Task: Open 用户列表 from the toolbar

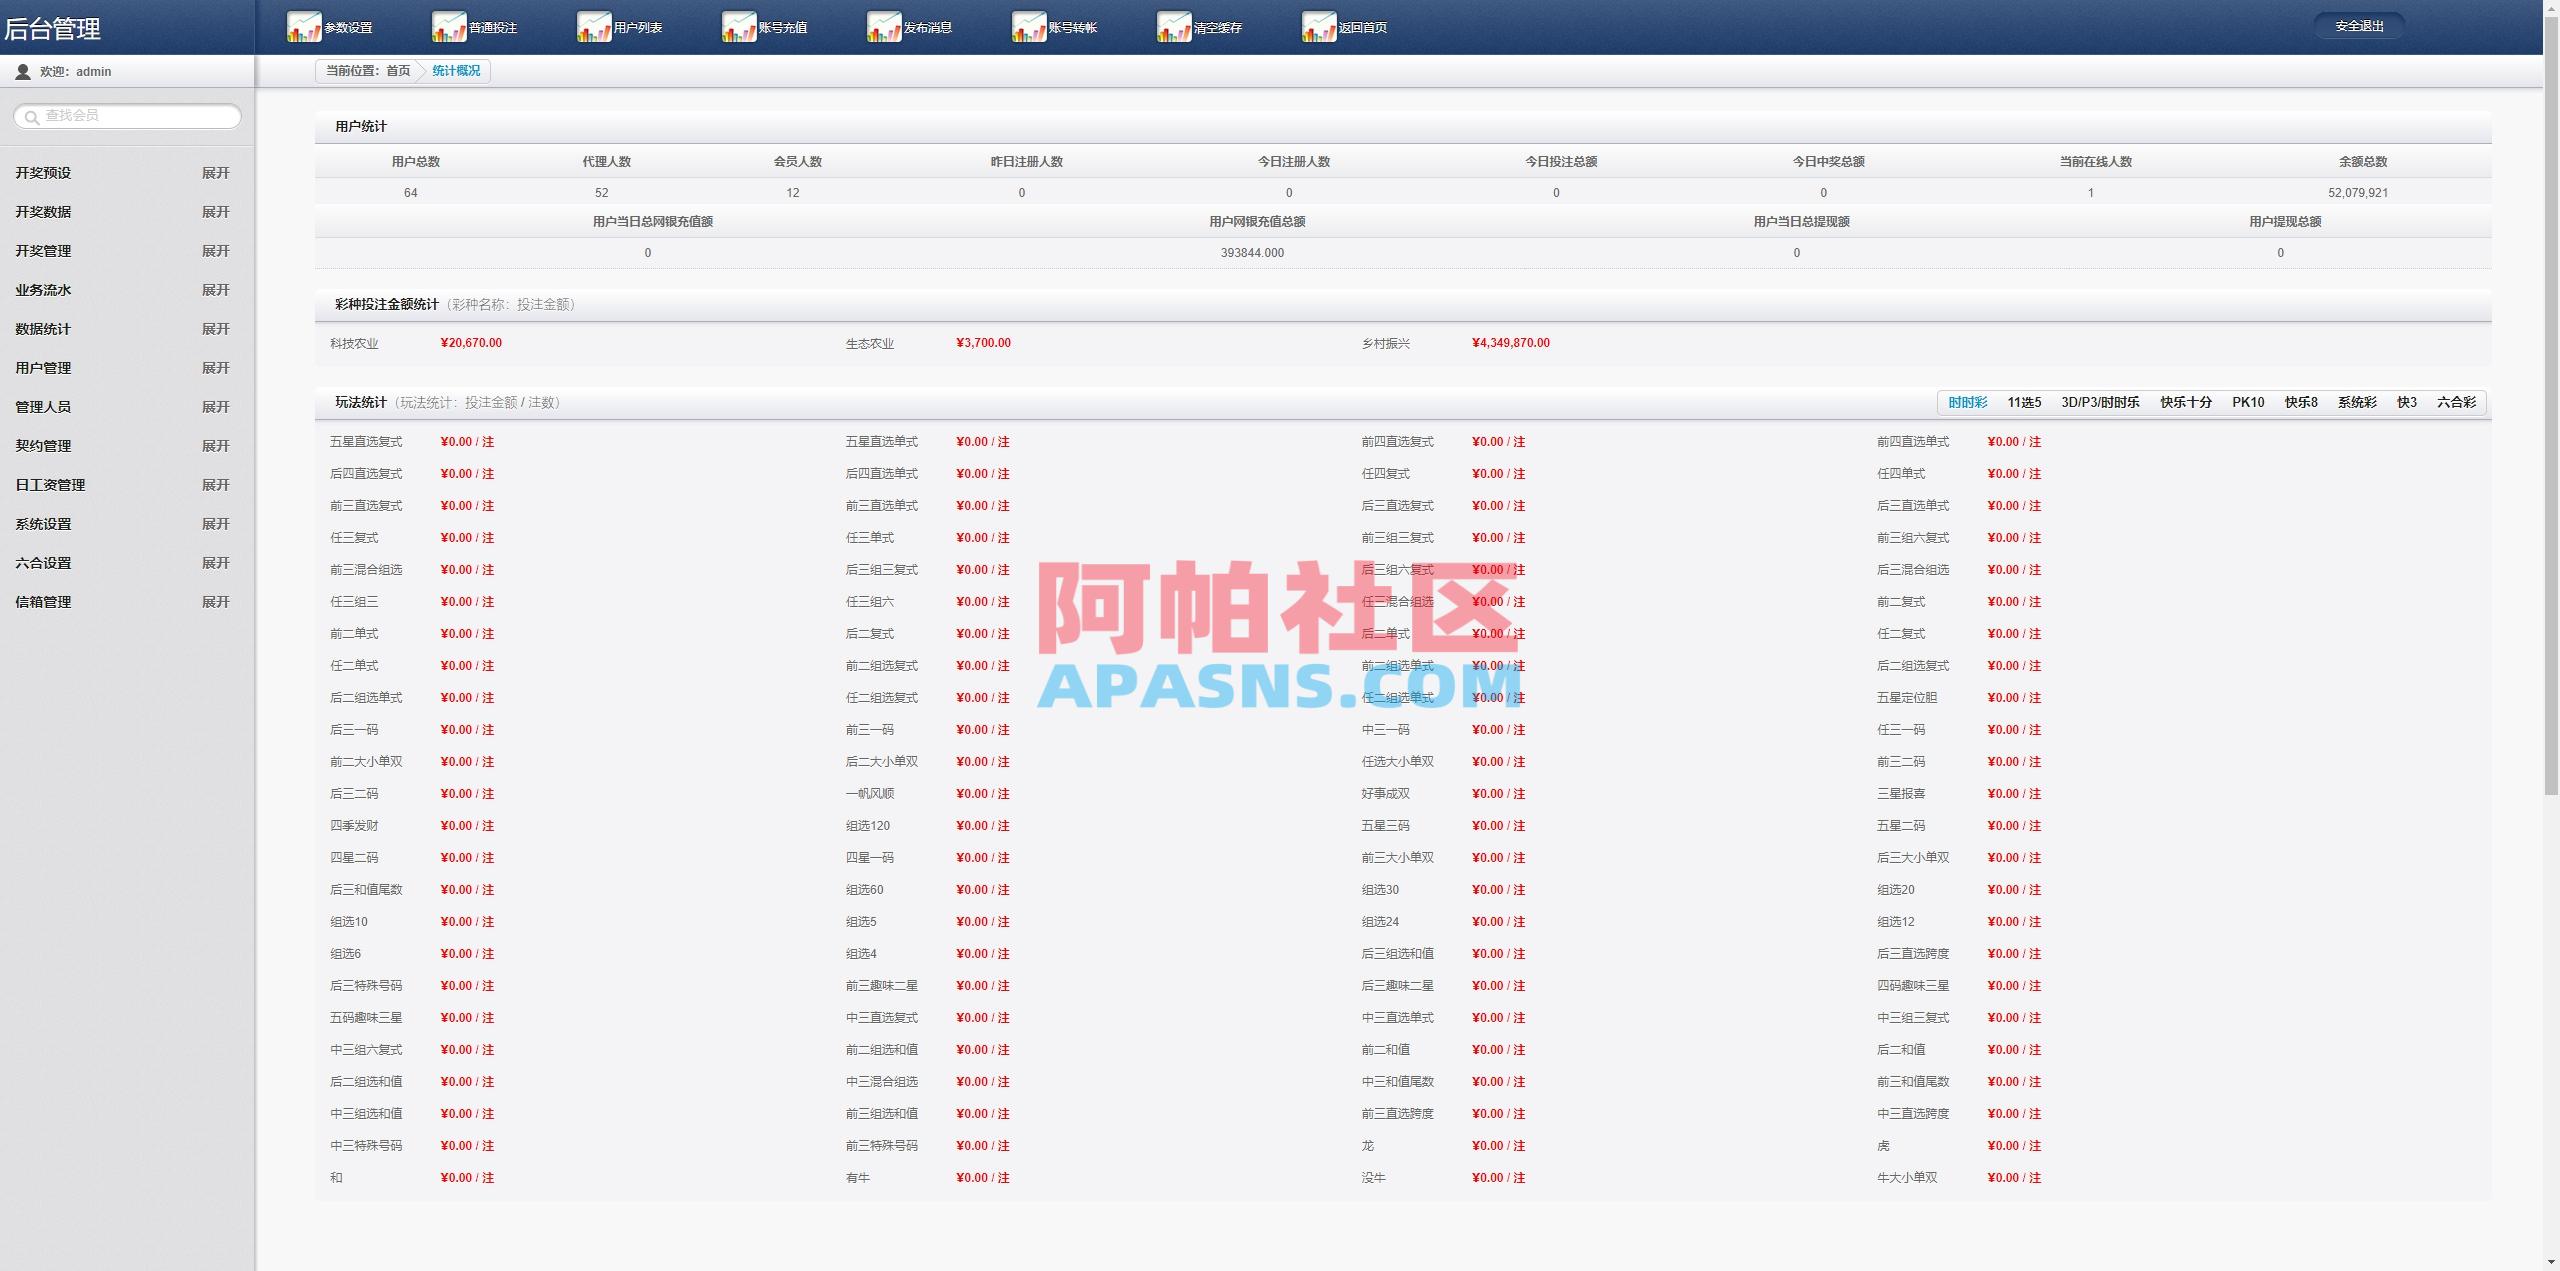Action: (x=622, y=27)
